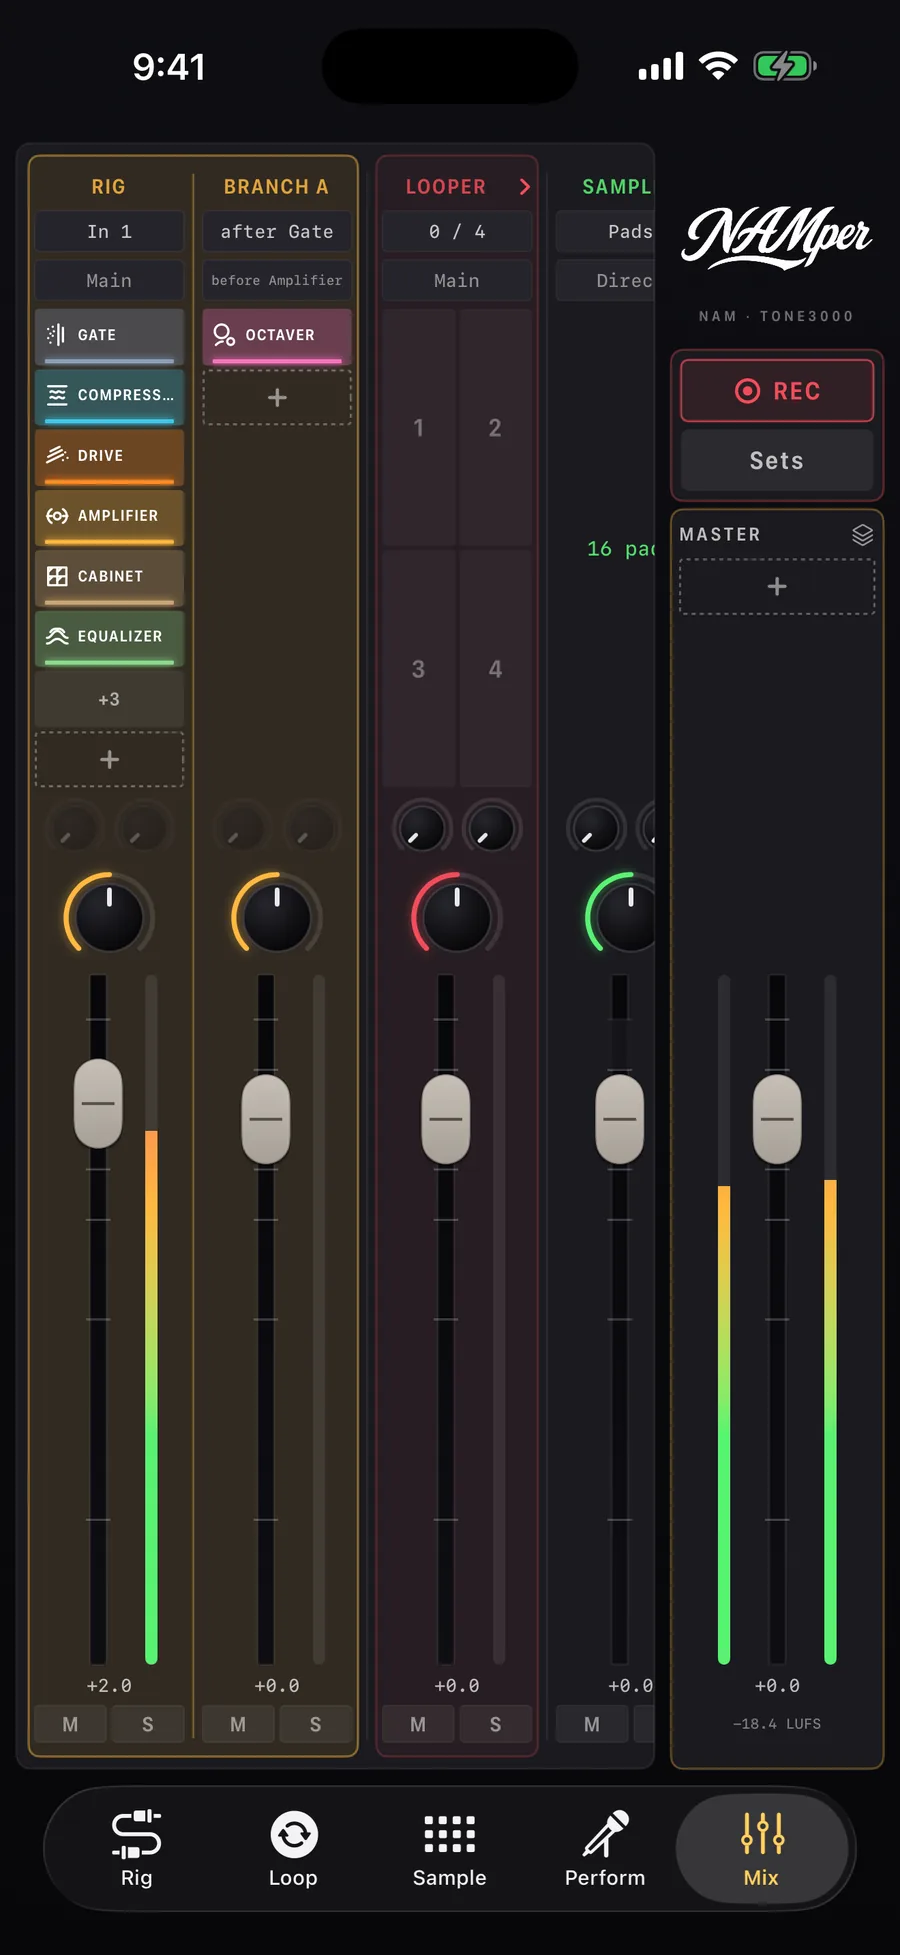Open the Amplifier block
Viewport: 900px width, 1955px height.
point(109,516)
